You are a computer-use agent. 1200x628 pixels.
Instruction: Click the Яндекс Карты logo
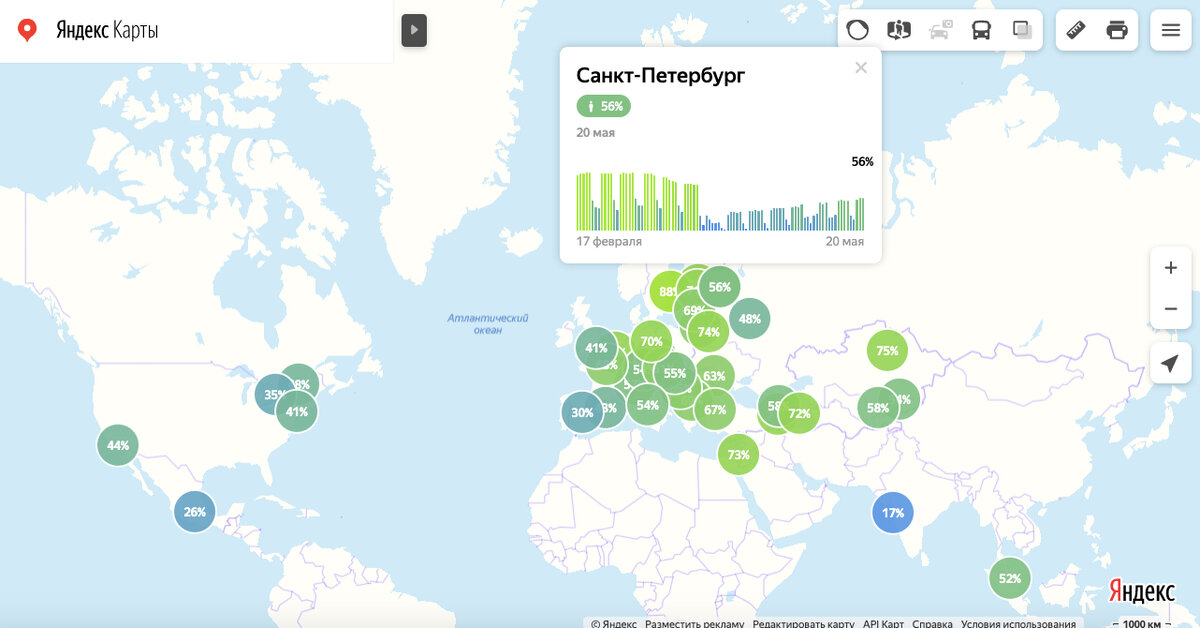pos(107,31)
